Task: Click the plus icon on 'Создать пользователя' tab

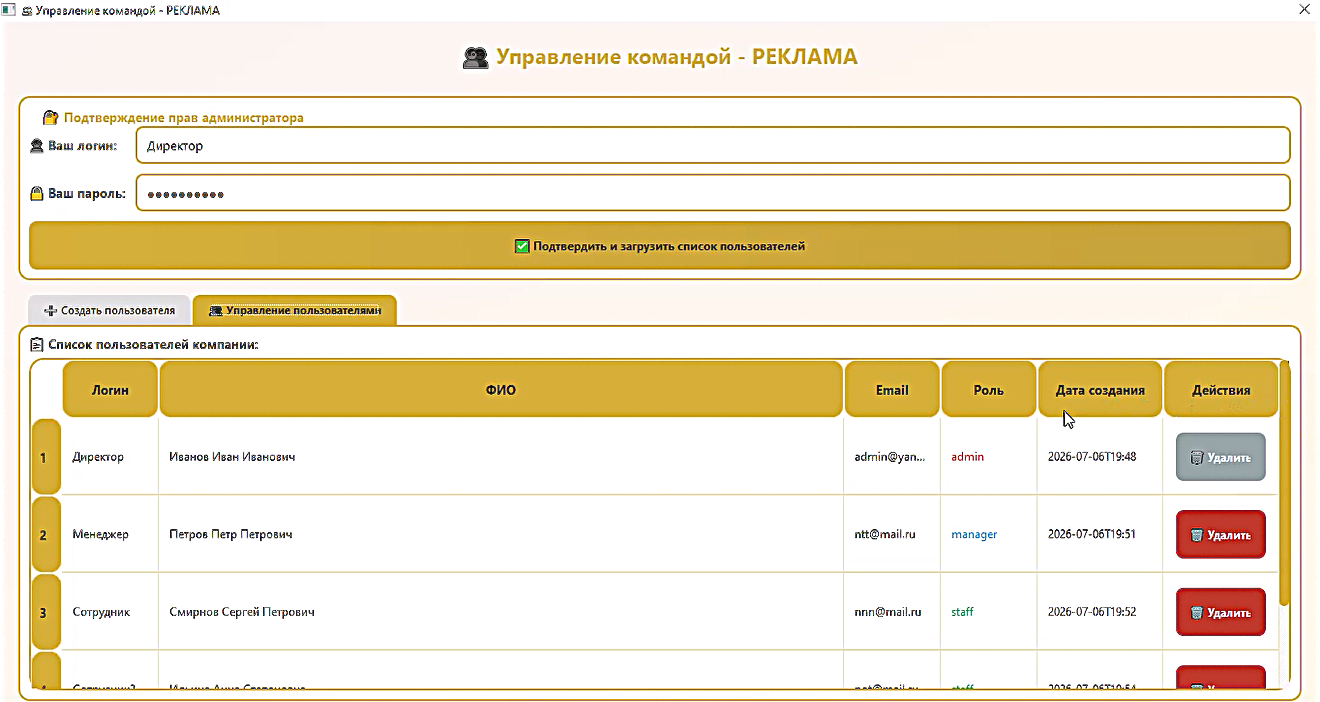Action: click(50, 311)
